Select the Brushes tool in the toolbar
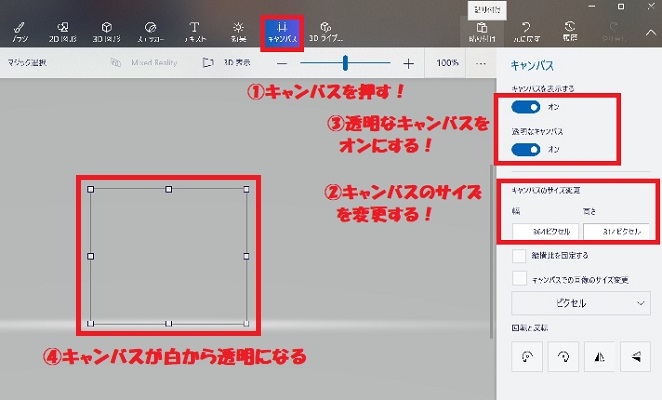Screen dimensions: 662x400 tap(20, 32)
